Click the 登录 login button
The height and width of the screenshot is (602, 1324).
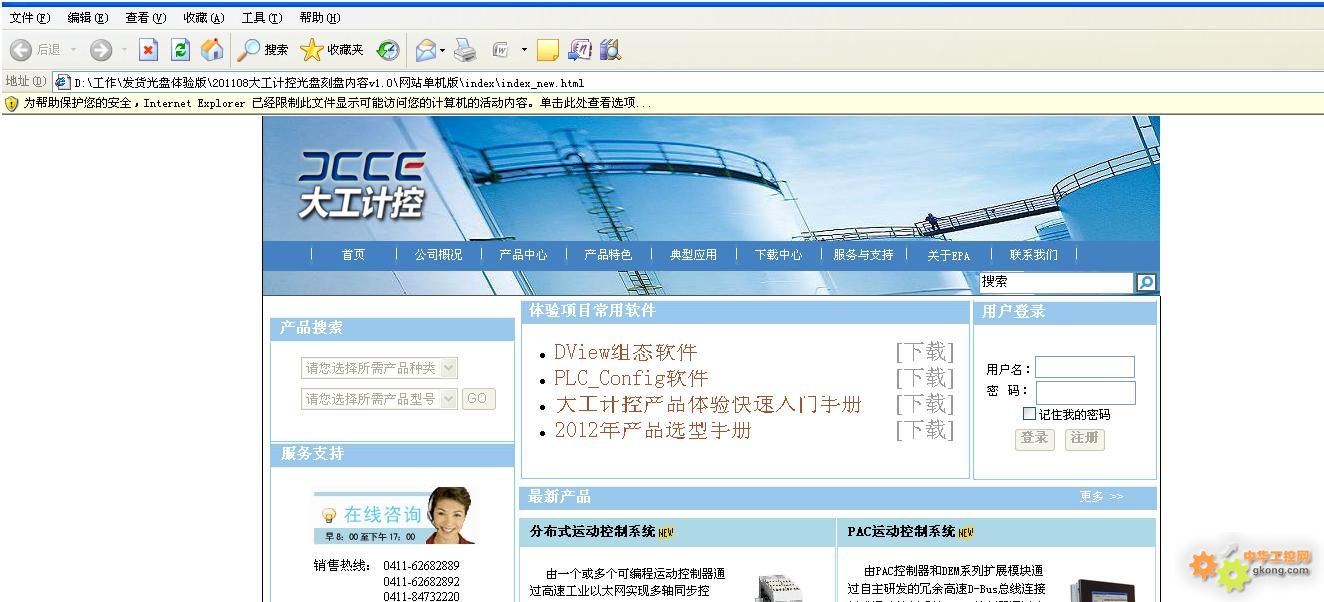pos(1035,438)
